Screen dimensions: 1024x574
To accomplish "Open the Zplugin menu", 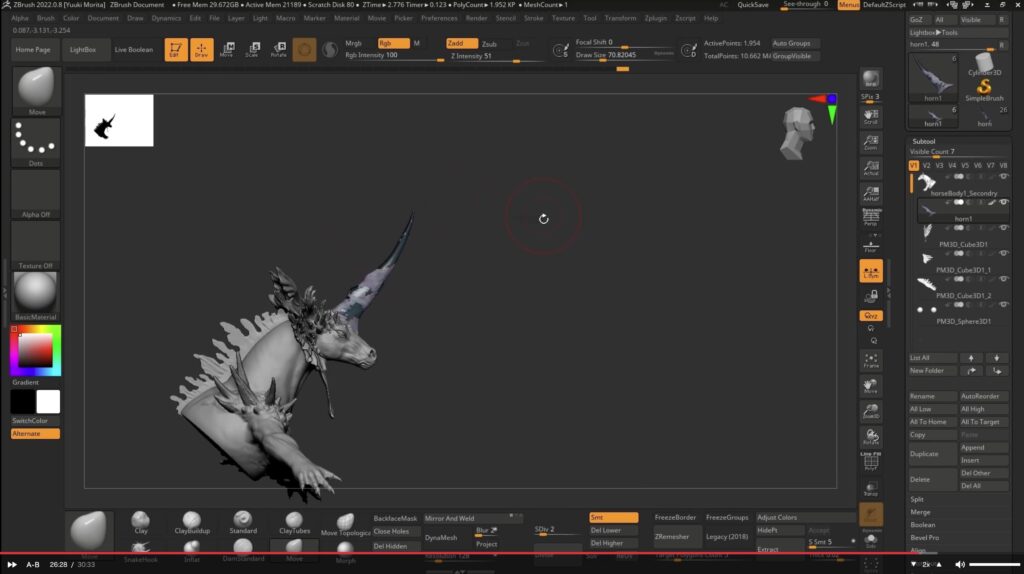I will point(656,18).
